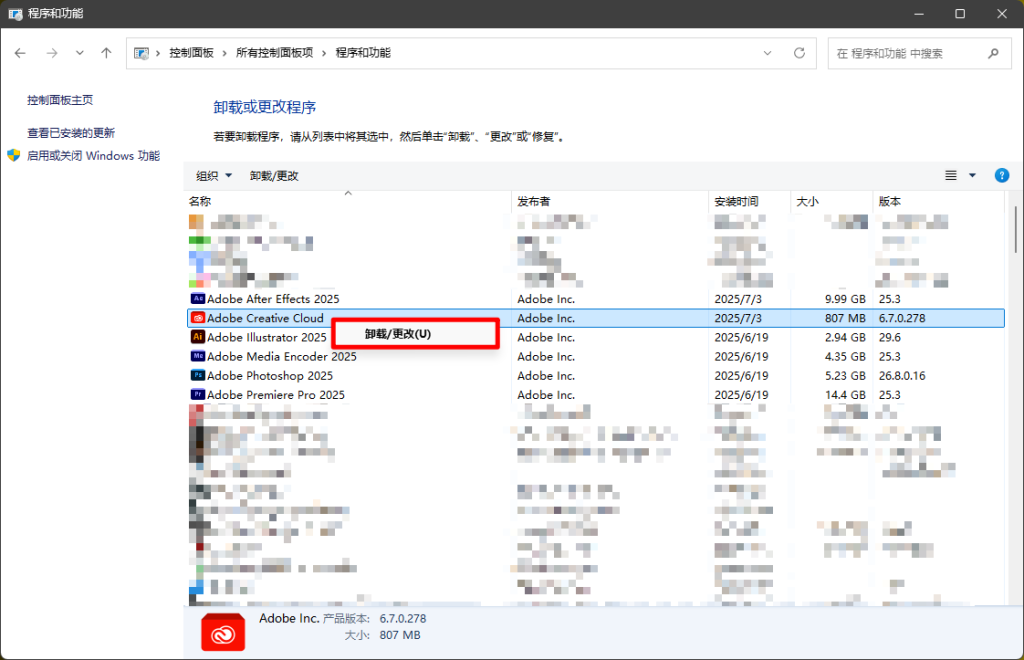The width and height of the screenshot is (1024, 660).
Task: Click the 9.99 GB size value
Action: point(845,299)
